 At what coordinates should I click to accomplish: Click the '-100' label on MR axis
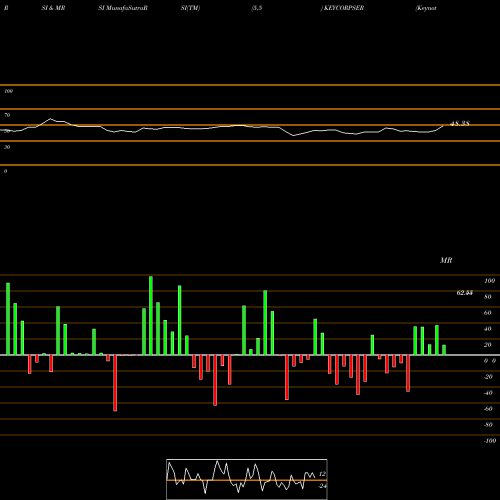pos(490,441)
